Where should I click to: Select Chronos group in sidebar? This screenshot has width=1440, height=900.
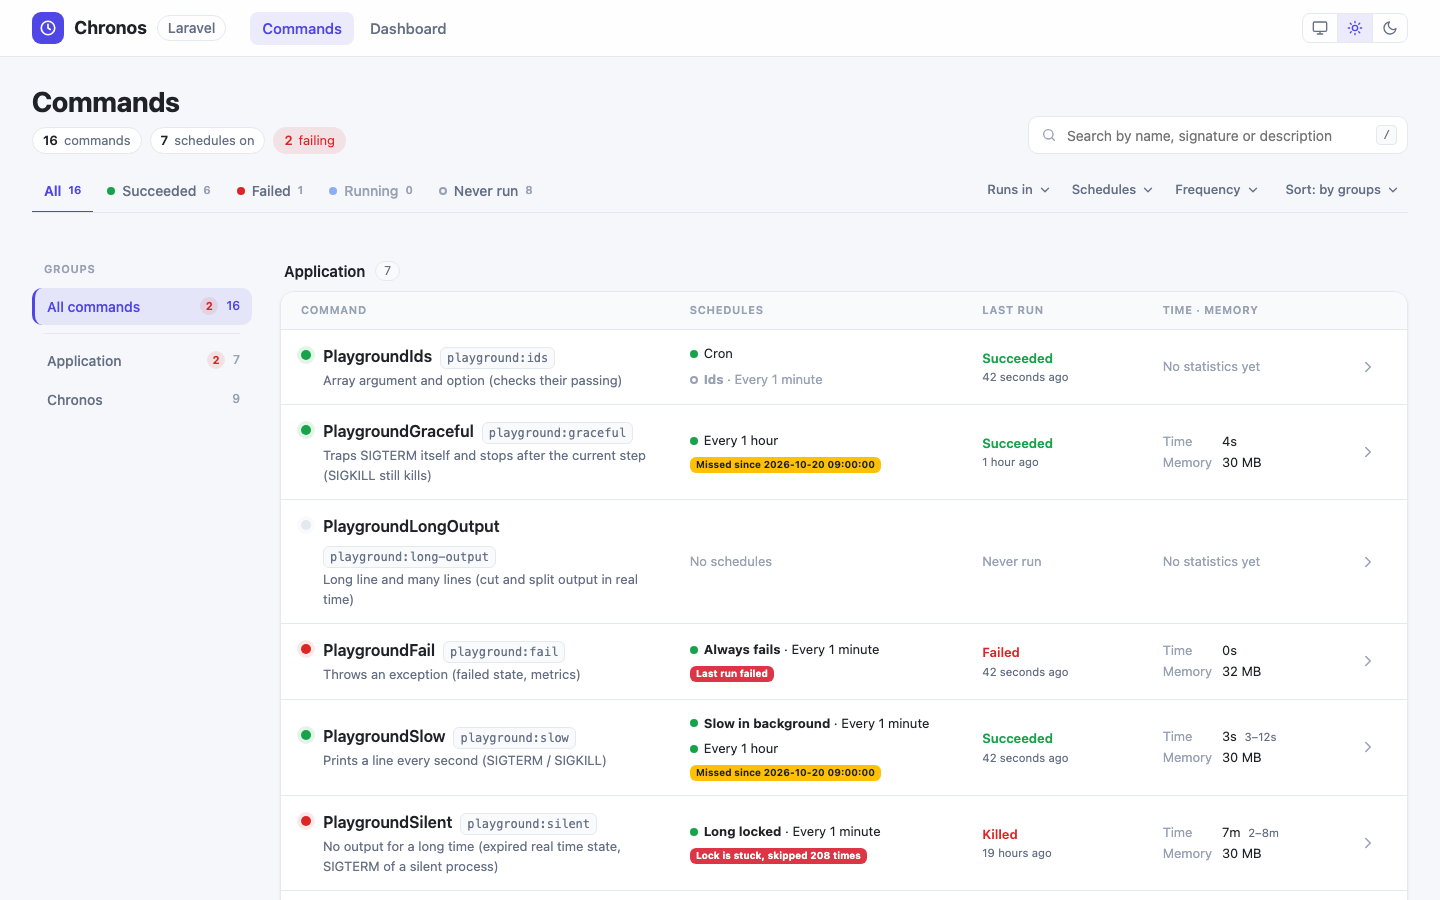142,399
